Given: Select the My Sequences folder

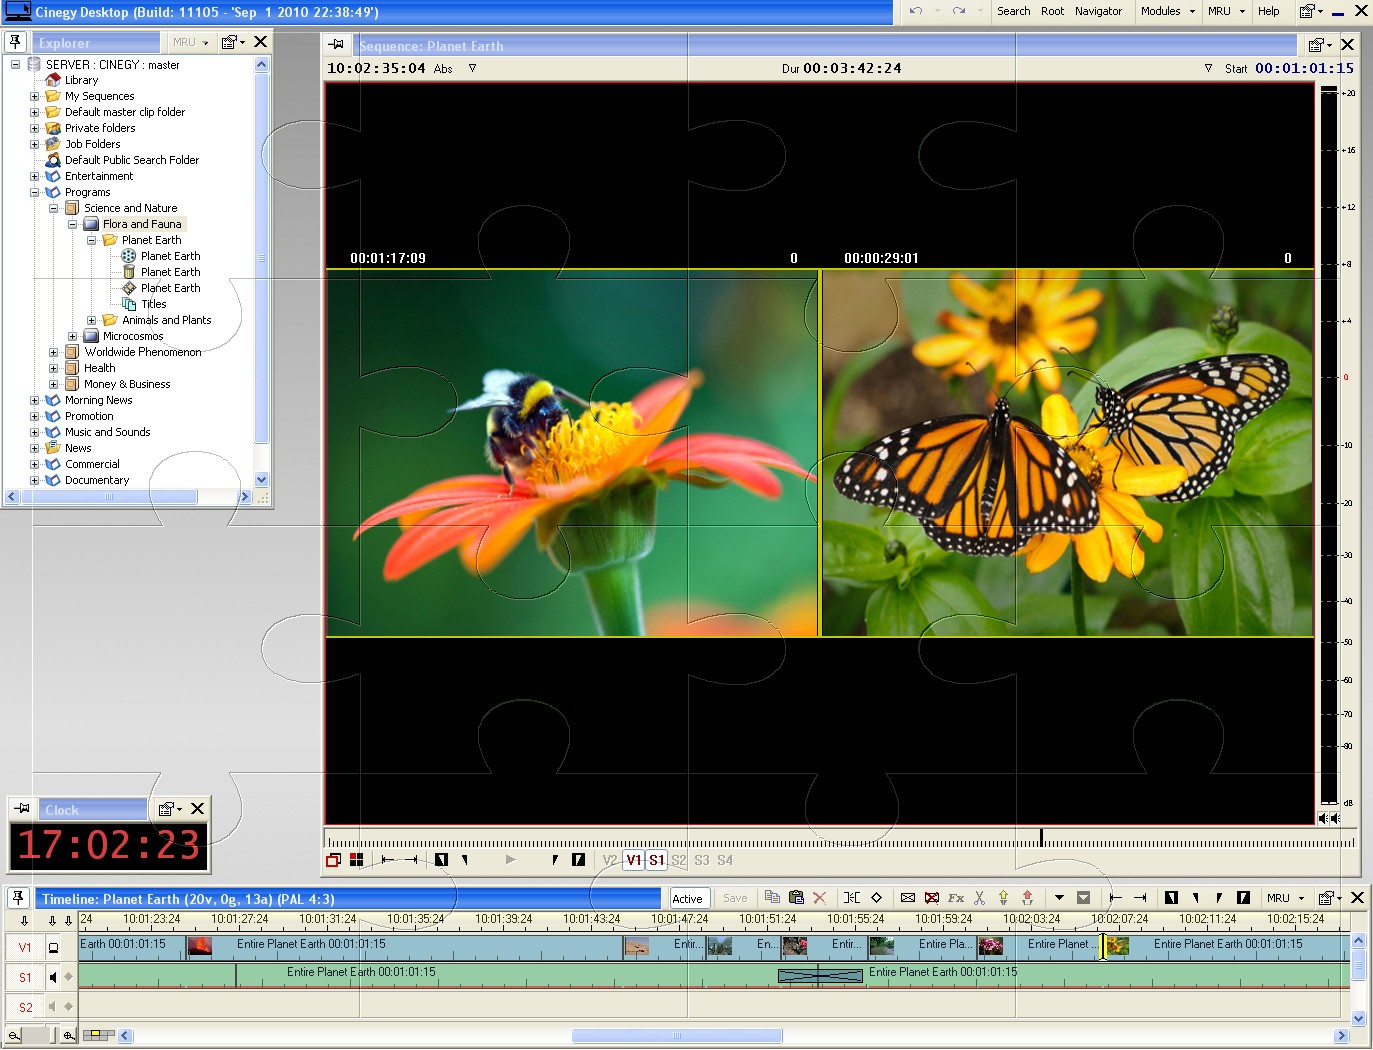Looking at the screenshot, I should click(x=99, y=96).
